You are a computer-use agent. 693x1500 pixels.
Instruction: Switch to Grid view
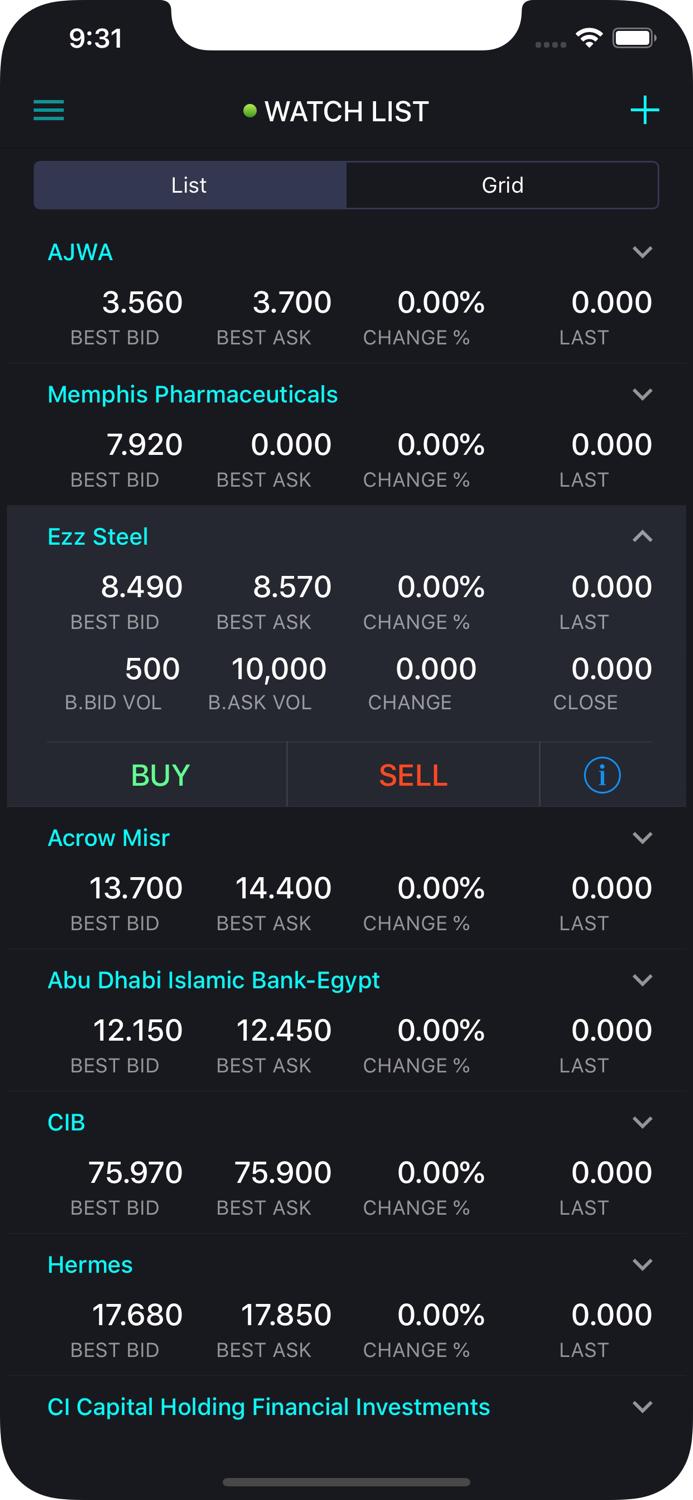point(502,185)
